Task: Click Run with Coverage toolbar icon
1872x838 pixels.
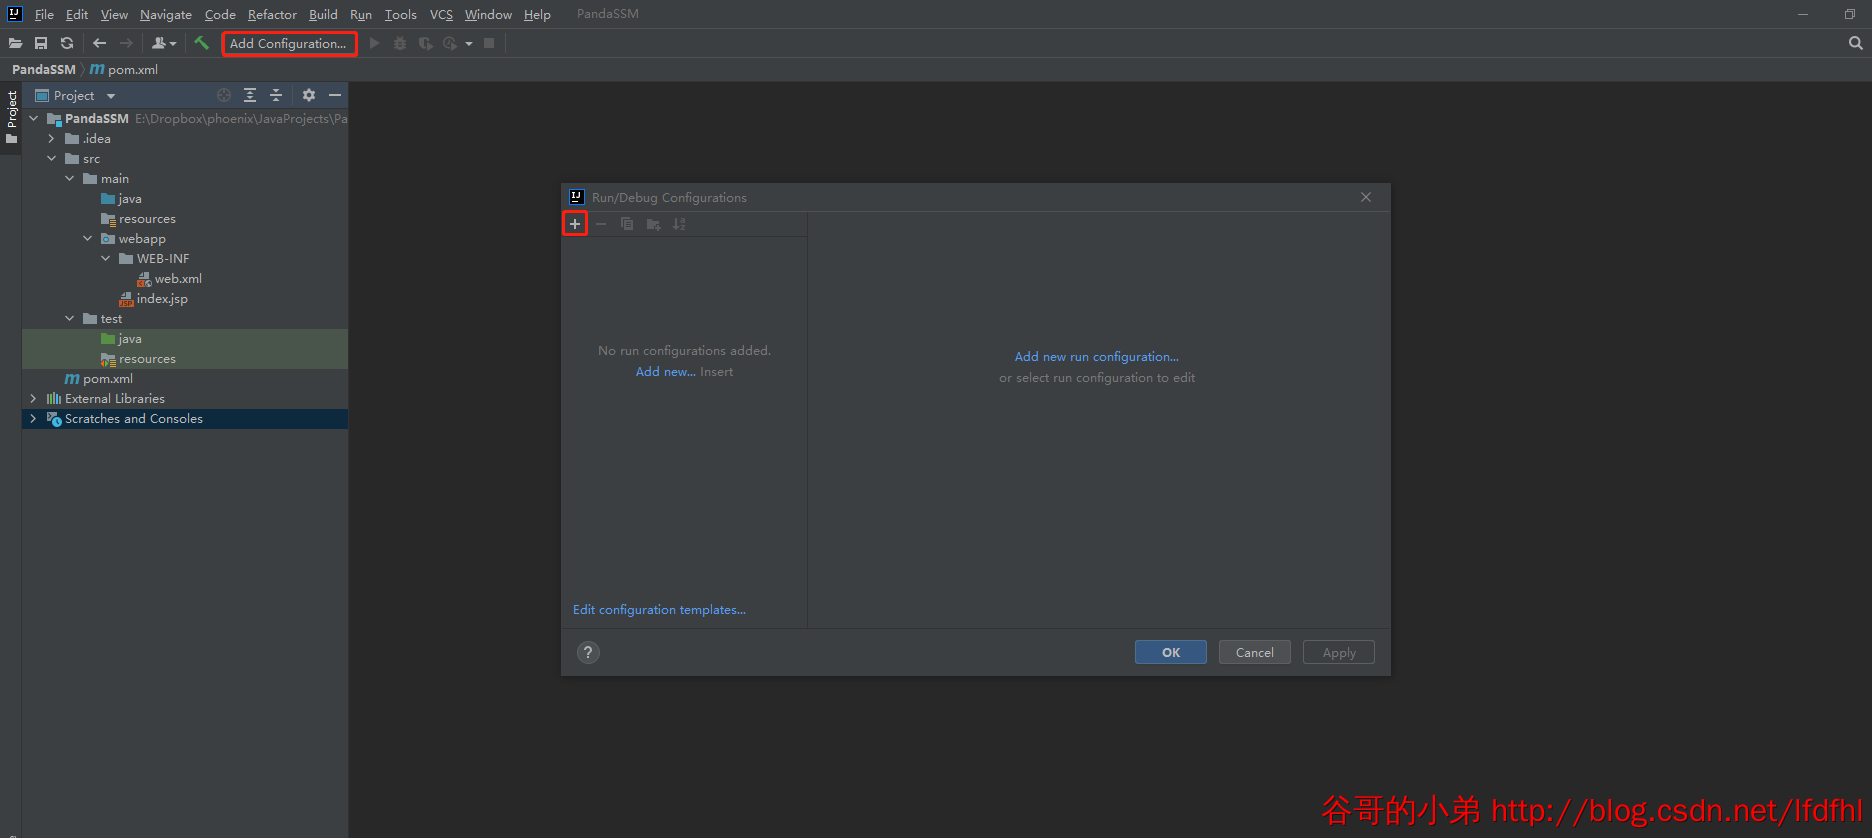Action: (x=426, y=43)
